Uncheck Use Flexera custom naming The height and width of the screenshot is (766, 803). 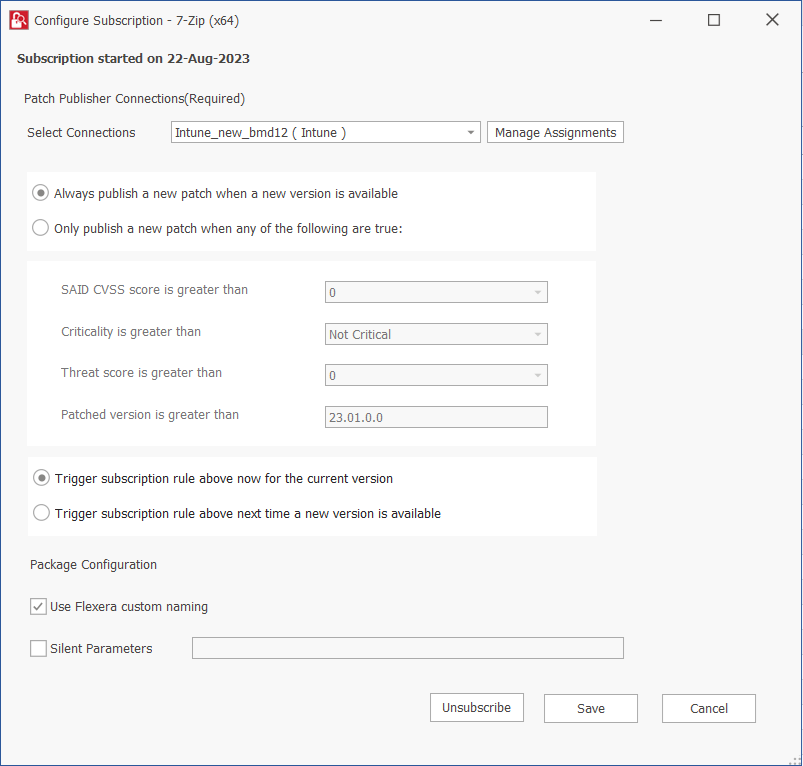click(x=39, y=607)
